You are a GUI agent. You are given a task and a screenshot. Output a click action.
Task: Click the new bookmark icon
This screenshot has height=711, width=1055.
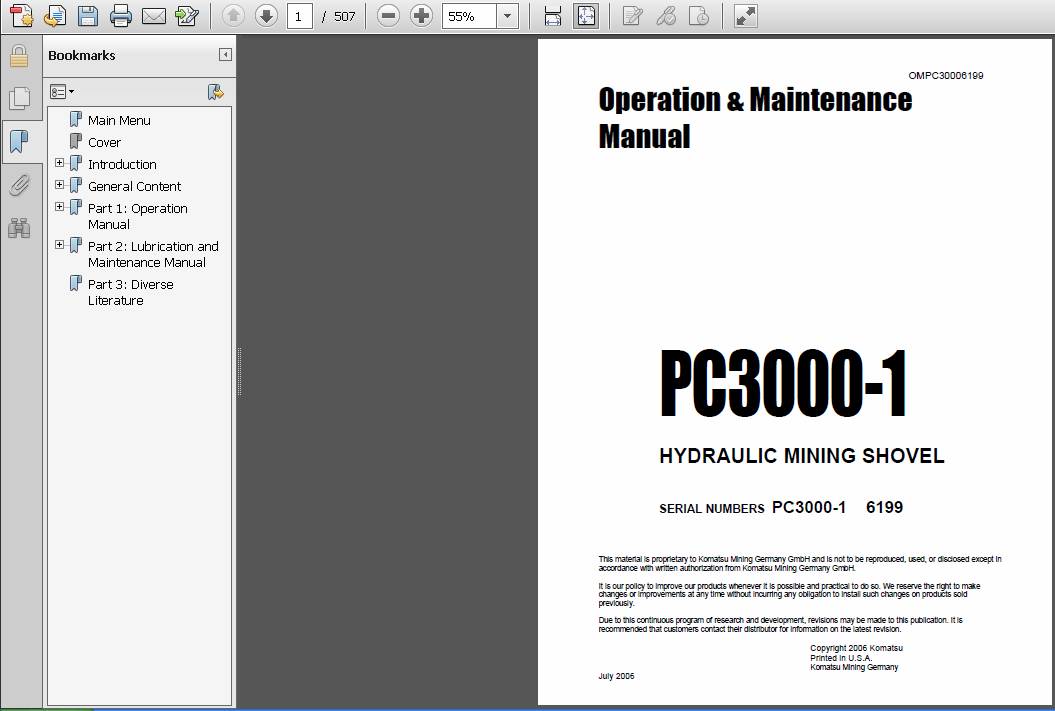[215, 91]
